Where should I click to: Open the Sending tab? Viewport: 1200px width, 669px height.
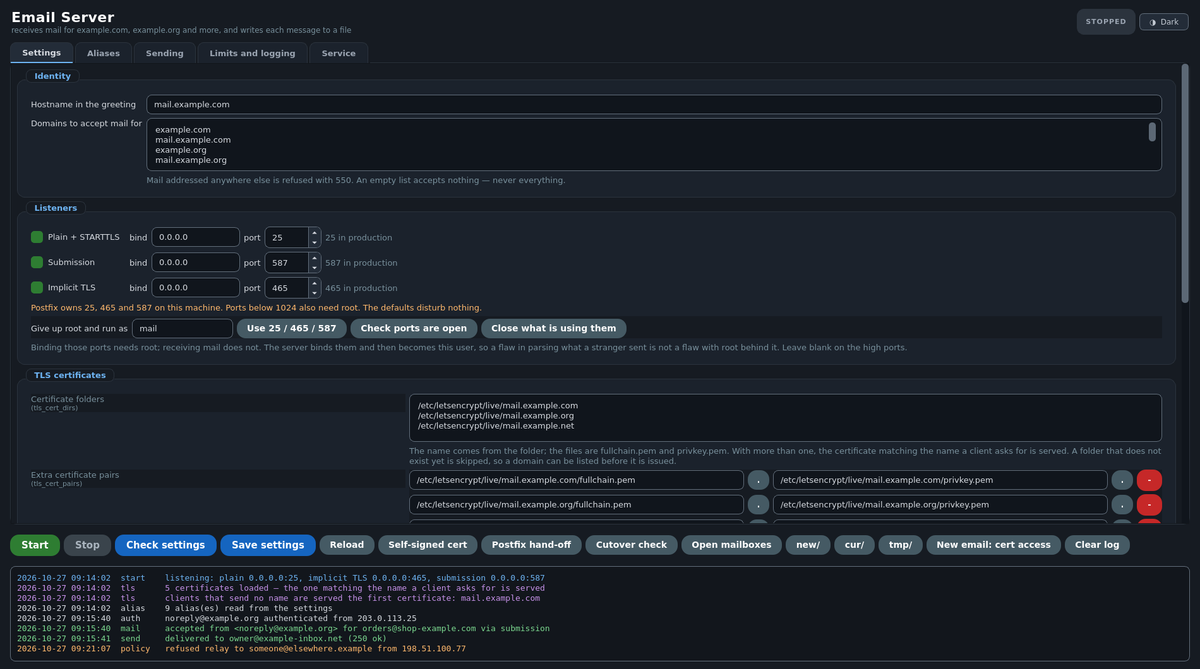tap(164, 53)
